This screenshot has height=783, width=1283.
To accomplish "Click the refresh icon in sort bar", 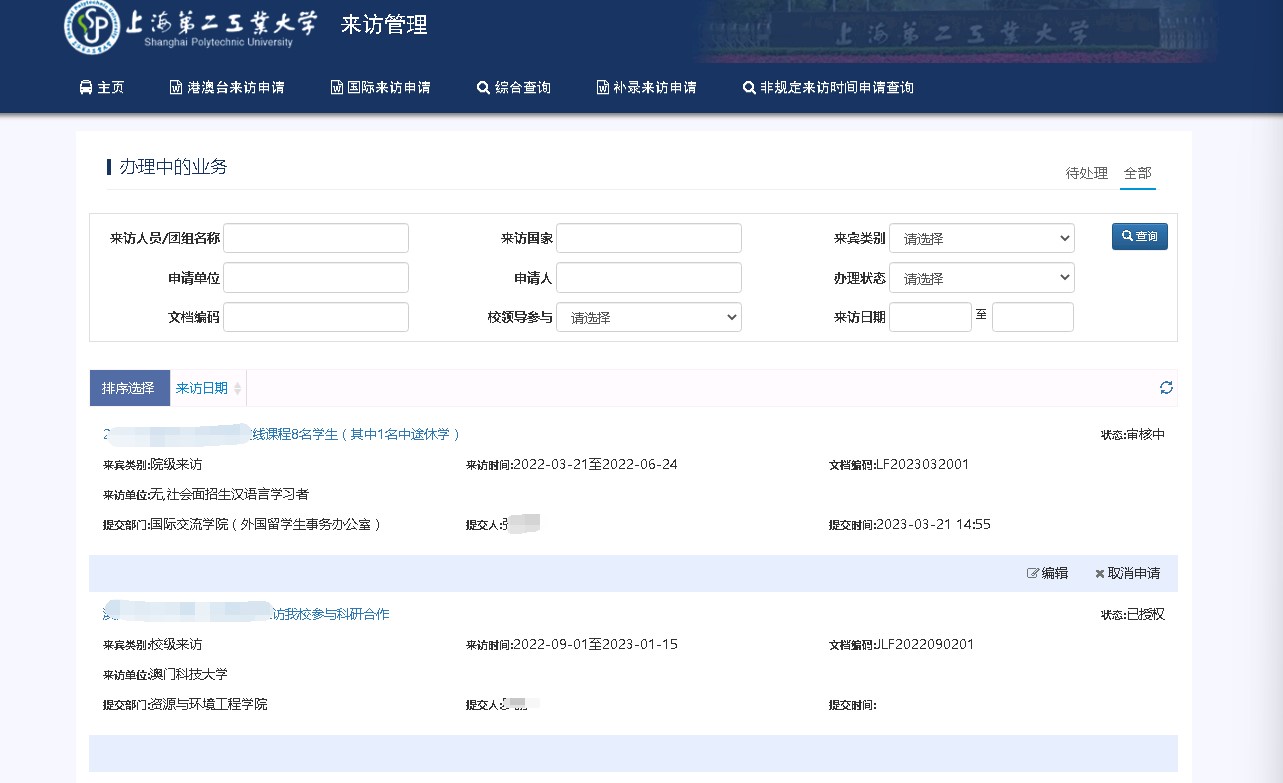I will [1166, 388].
